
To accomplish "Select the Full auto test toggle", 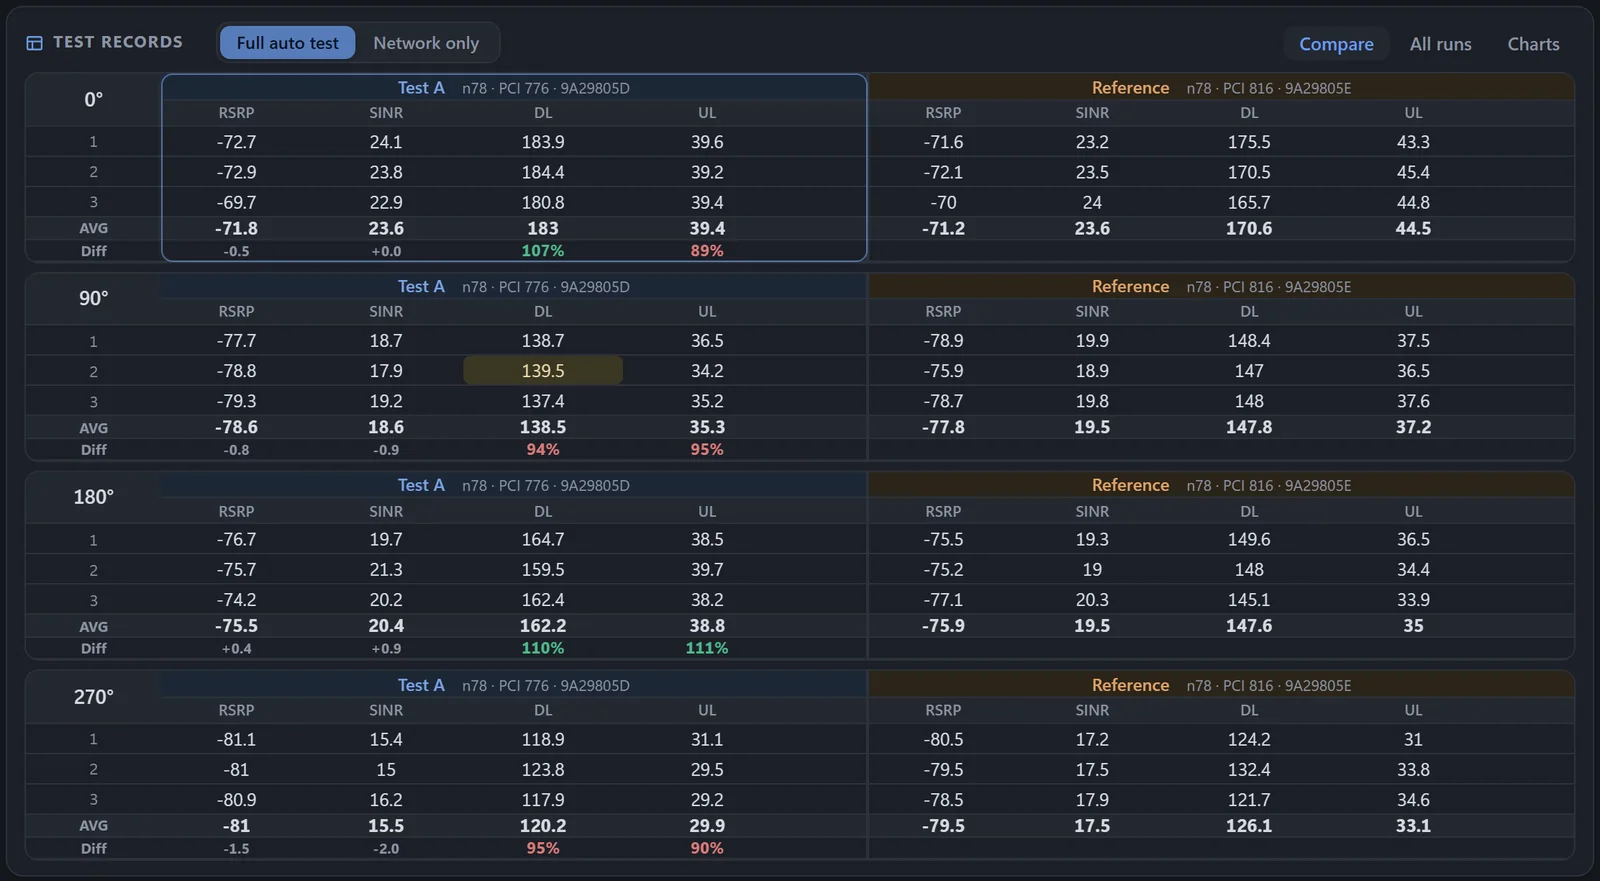I will 287,43.
